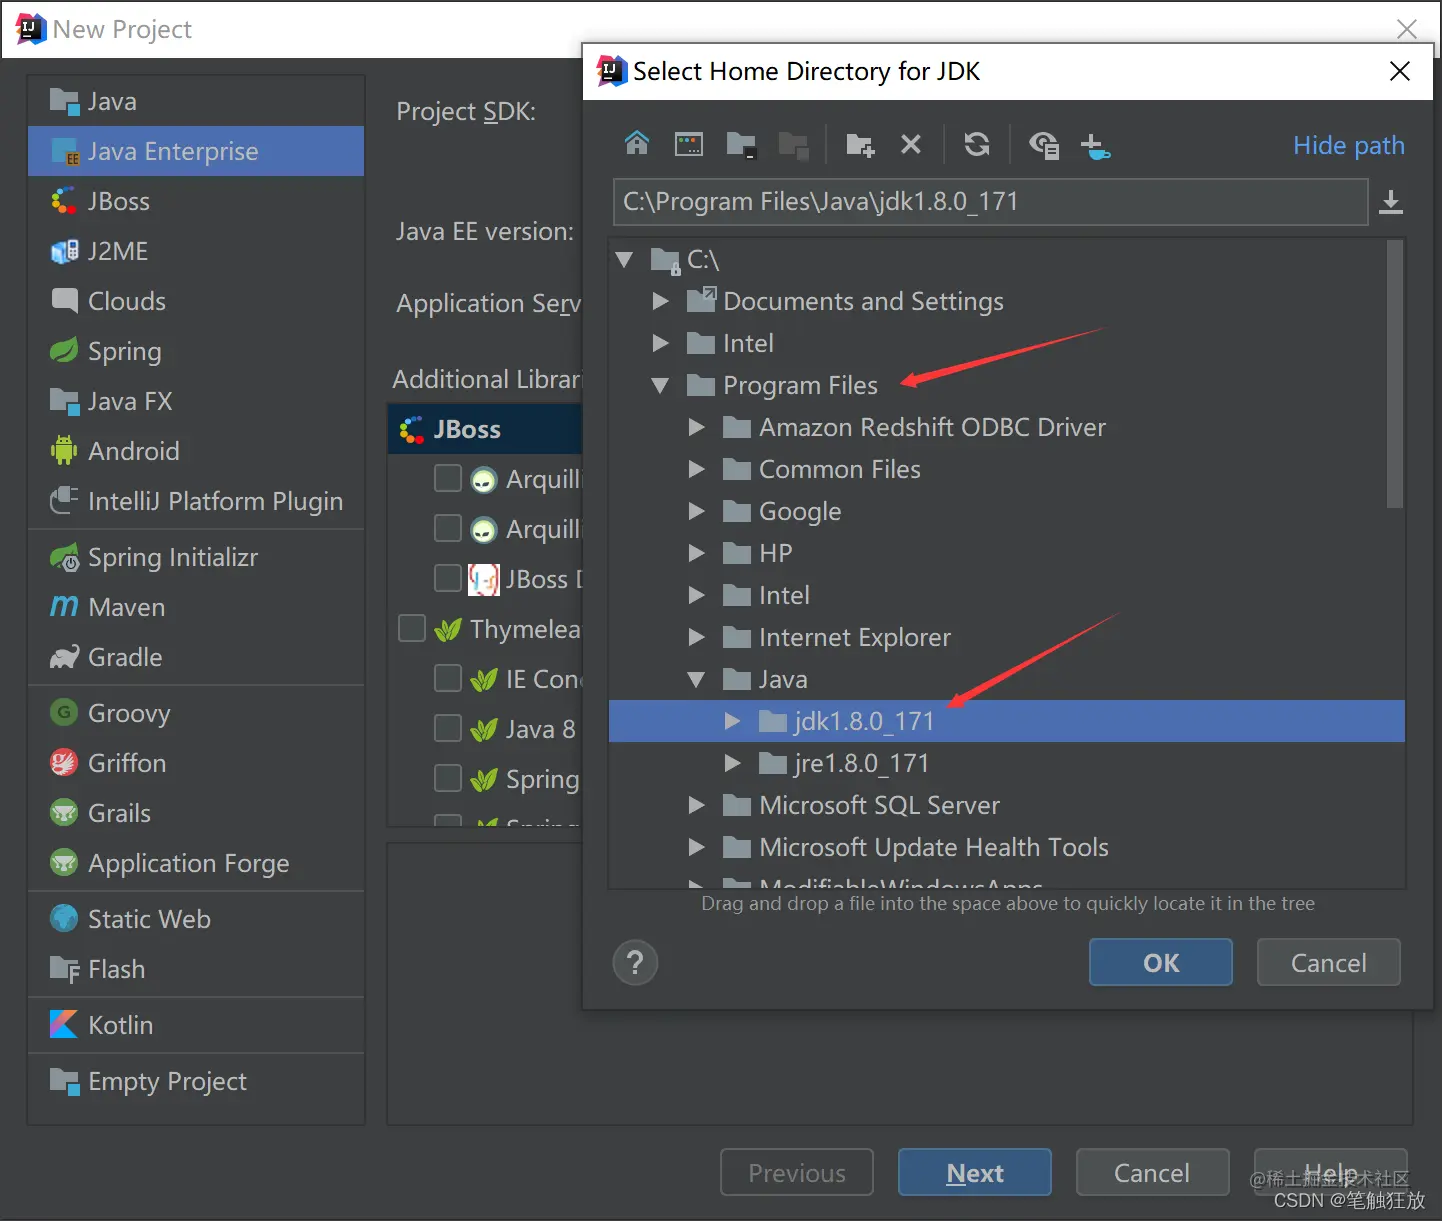This screenshot has width=1442, height=1221.
Task: Check the Thymeleaf checkbox
Action: 412,628
